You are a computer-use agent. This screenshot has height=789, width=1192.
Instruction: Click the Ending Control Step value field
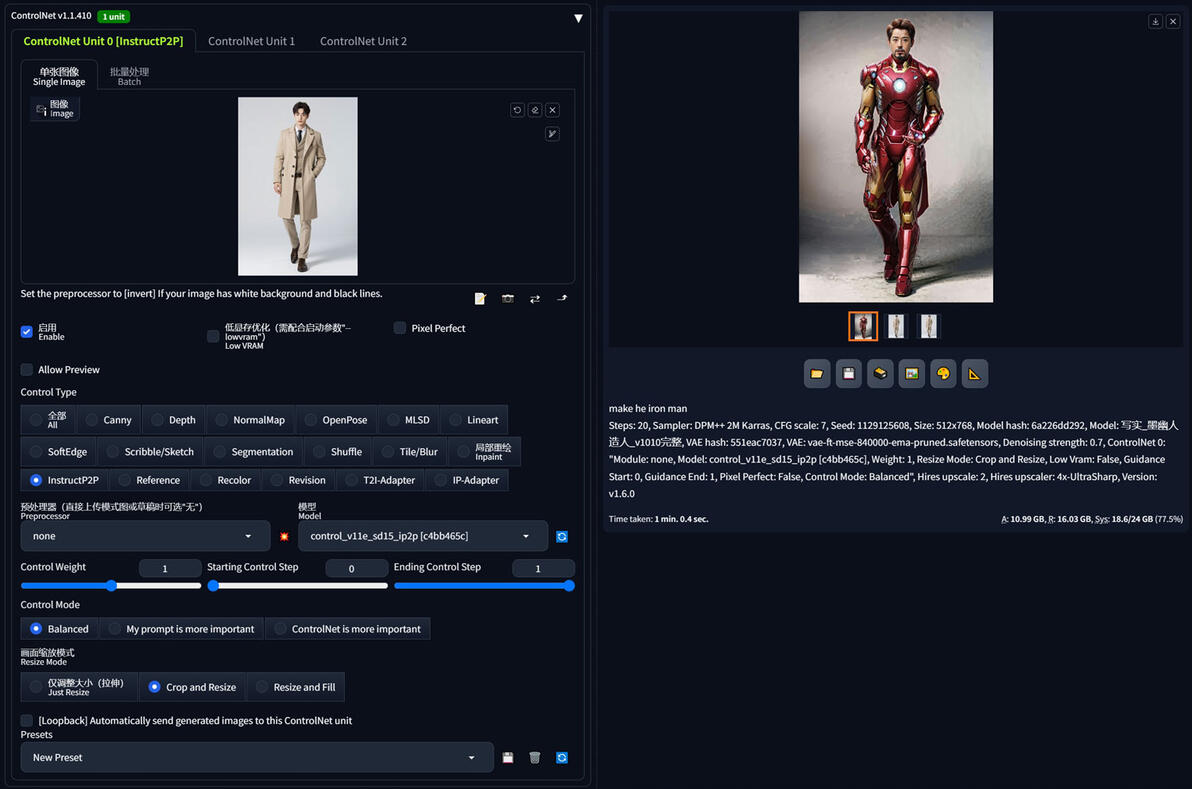tap(543, 569)
